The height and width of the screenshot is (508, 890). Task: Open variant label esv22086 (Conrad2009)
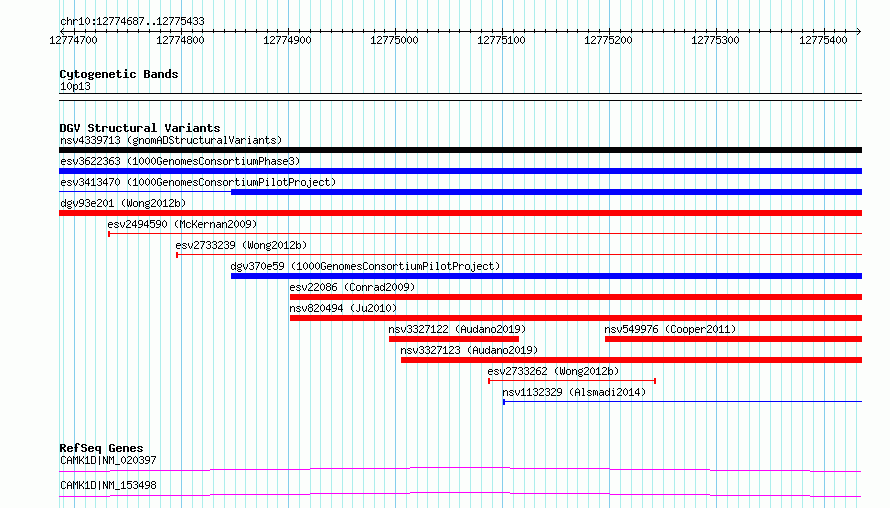352,287
